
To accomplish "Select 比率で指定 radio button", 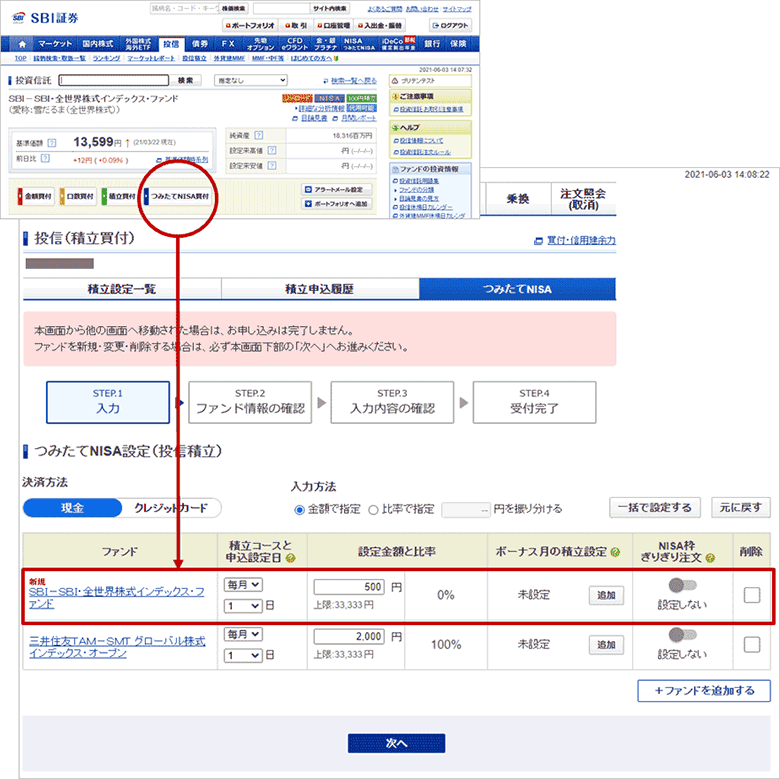I will [373, 510].
